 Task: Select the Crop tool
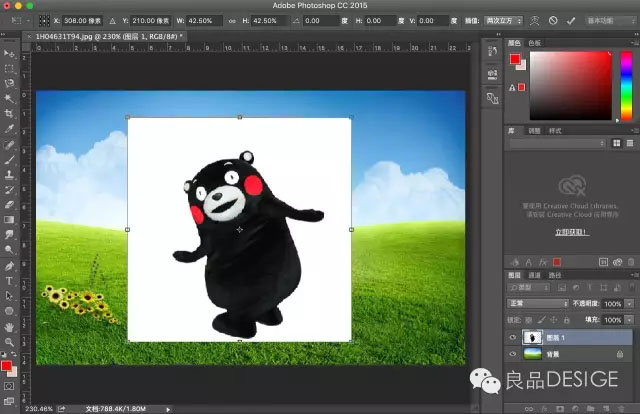[9, 114]
